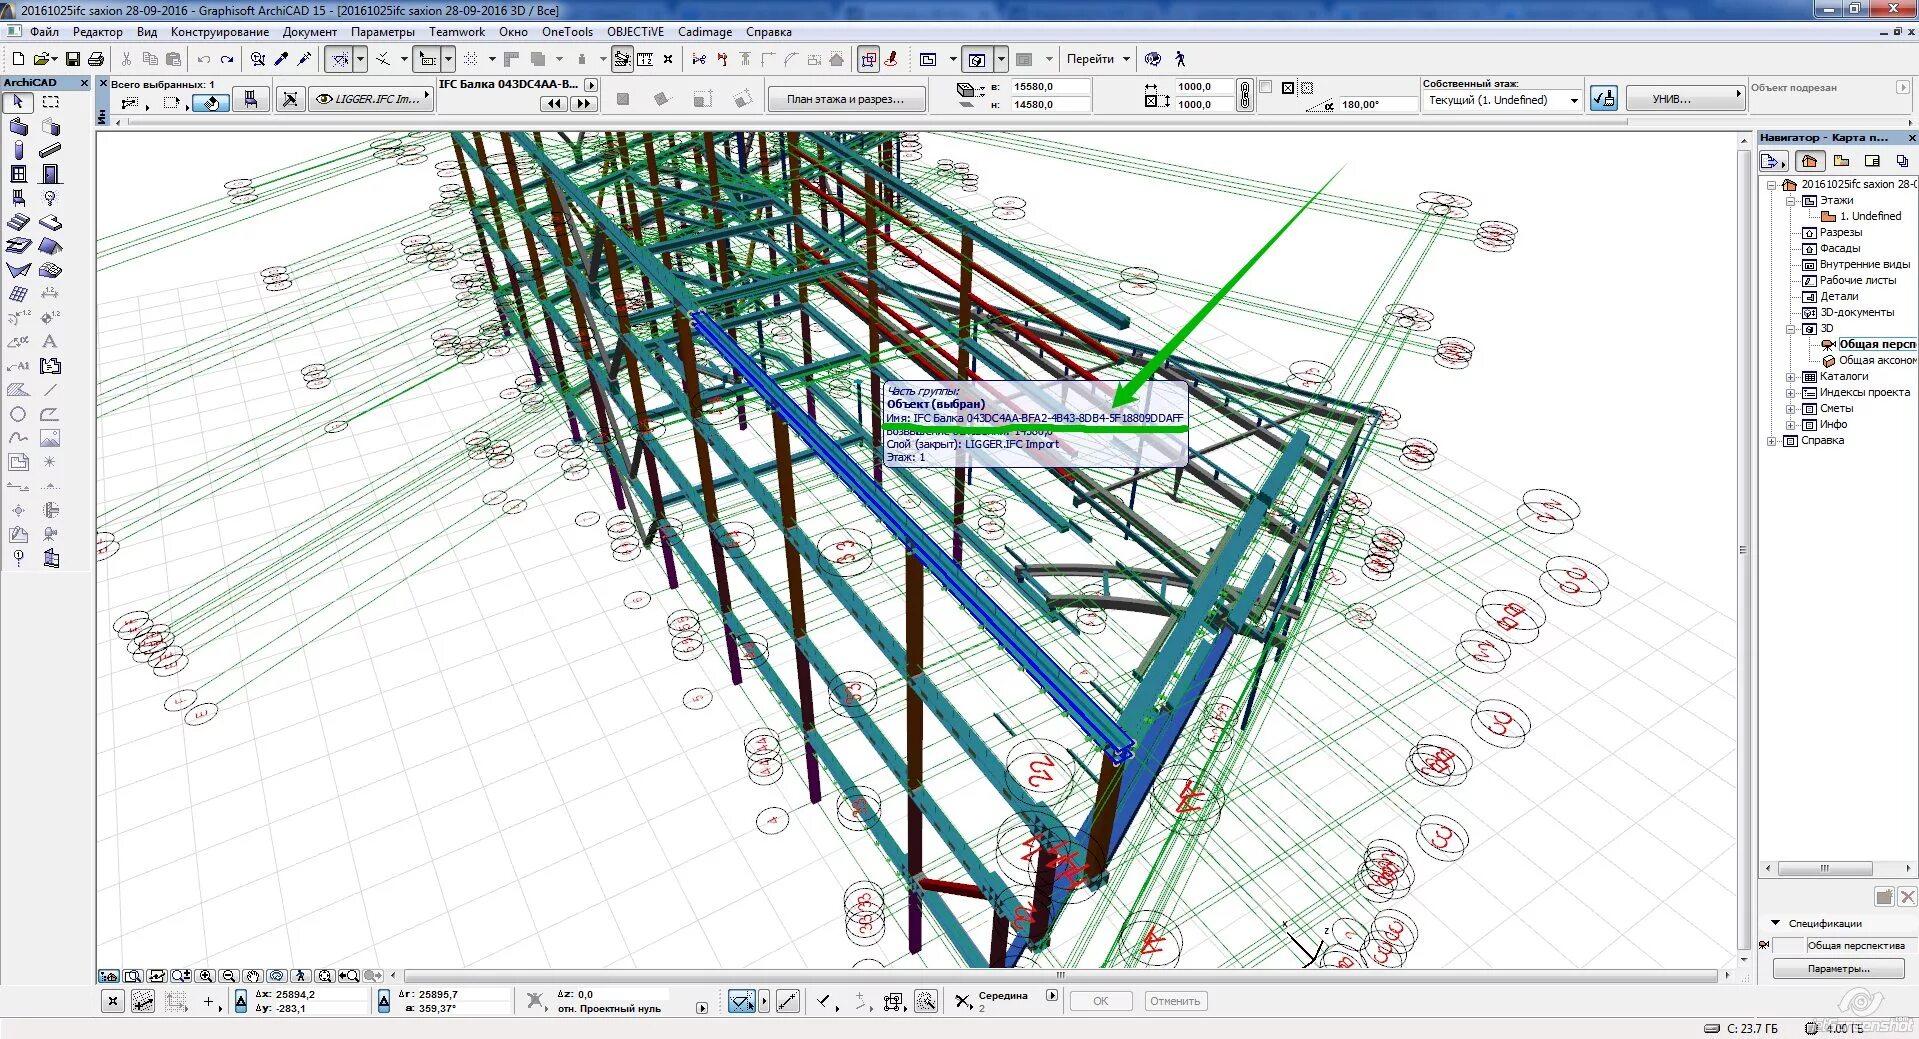Screen dimensions: 1919x1039
Task: Click the 180,00° rotation angle field
Action: tap(1376, 104)
